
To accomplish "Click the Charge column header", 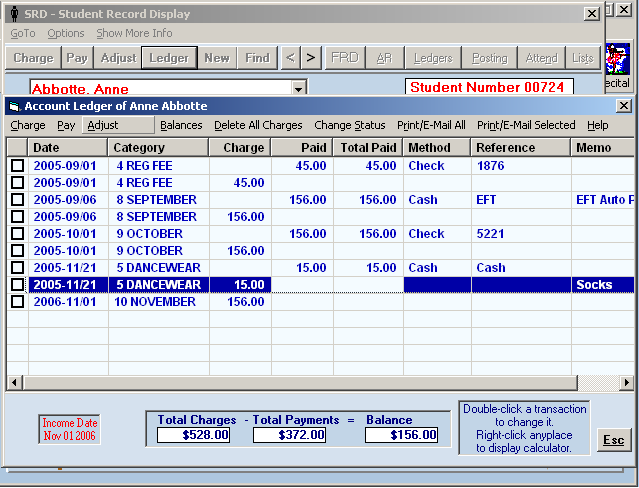I will [240, 148].
